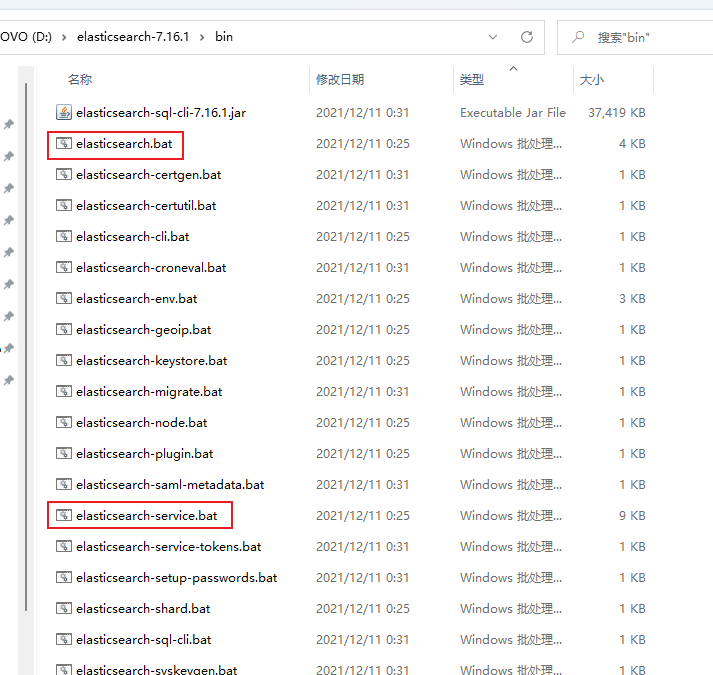Screen dimensions: 713x675
Task: Click the elasticsearch-sql-cli-7.16.1.jar file icon
Action: 64,112
